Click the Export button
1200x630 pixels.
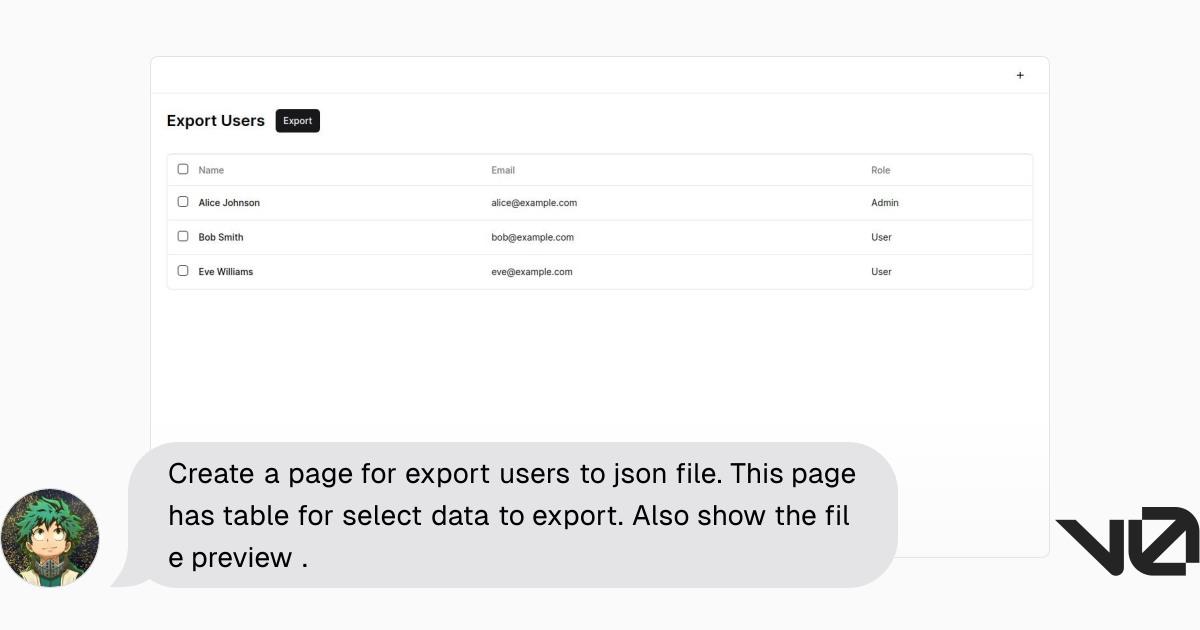(x=298, y=121)
